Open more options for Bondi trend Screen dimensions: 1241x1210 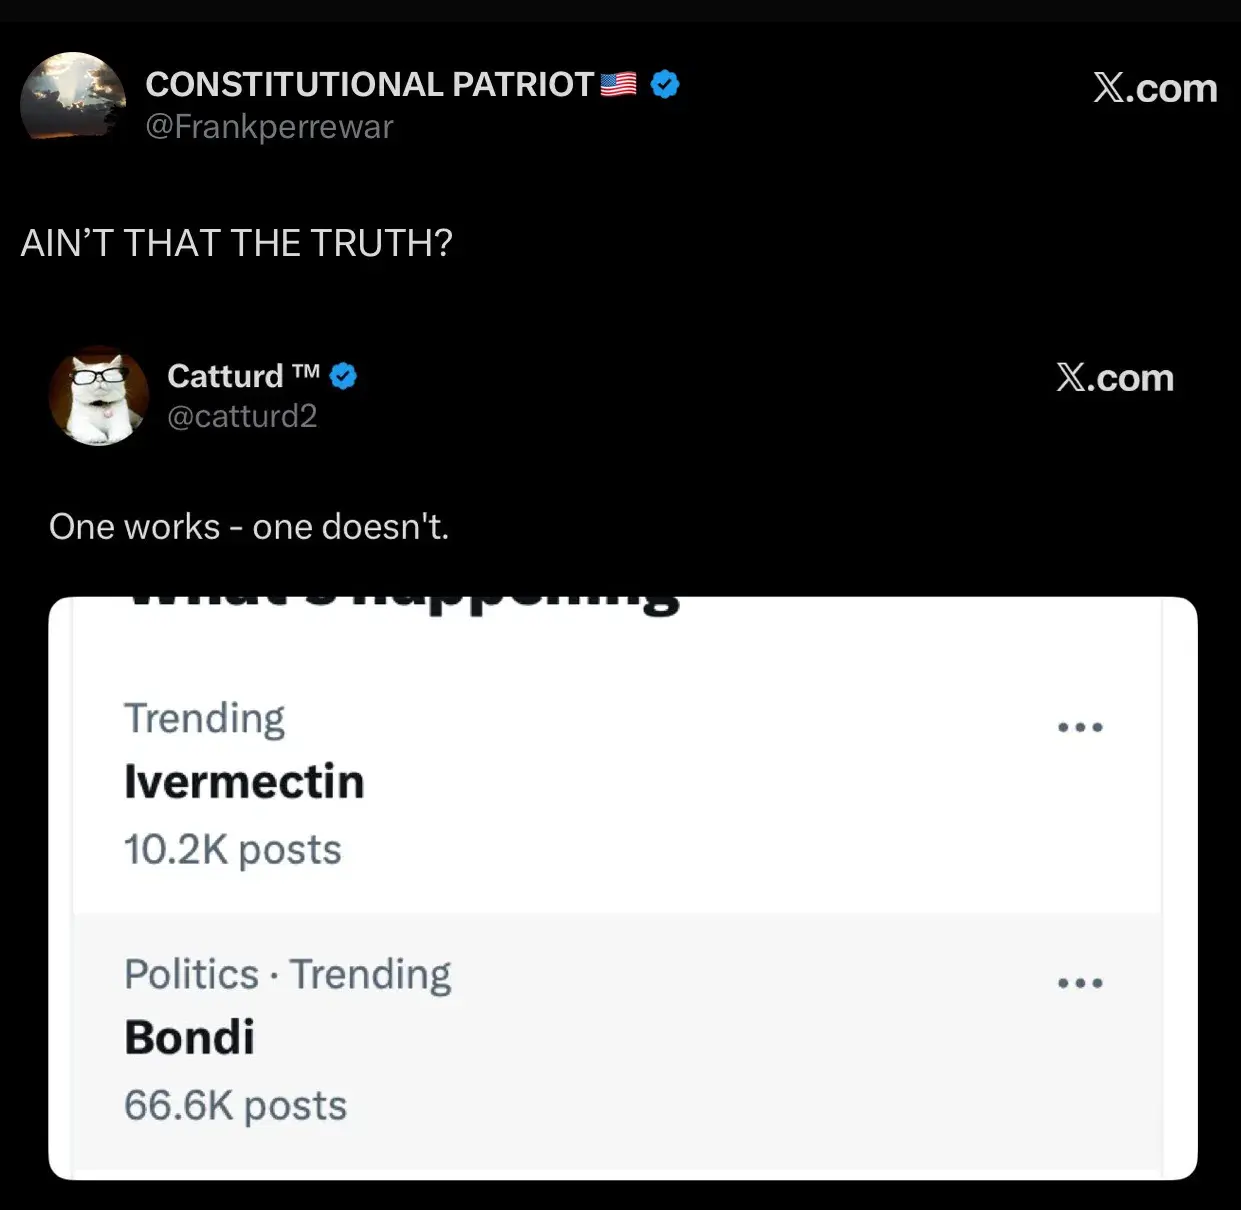pyautogui.click(x=1080, y=983)
